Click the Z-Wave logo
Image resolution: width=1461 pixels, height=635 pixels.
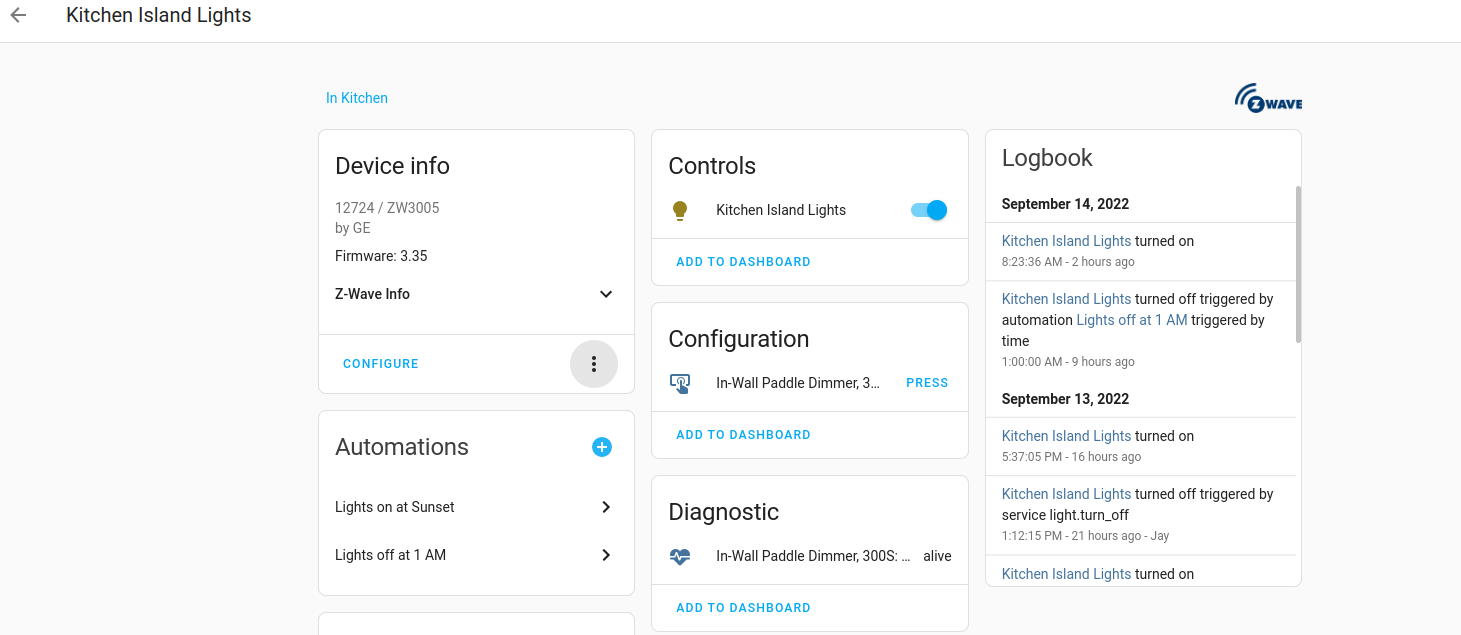pos(1268,98)
